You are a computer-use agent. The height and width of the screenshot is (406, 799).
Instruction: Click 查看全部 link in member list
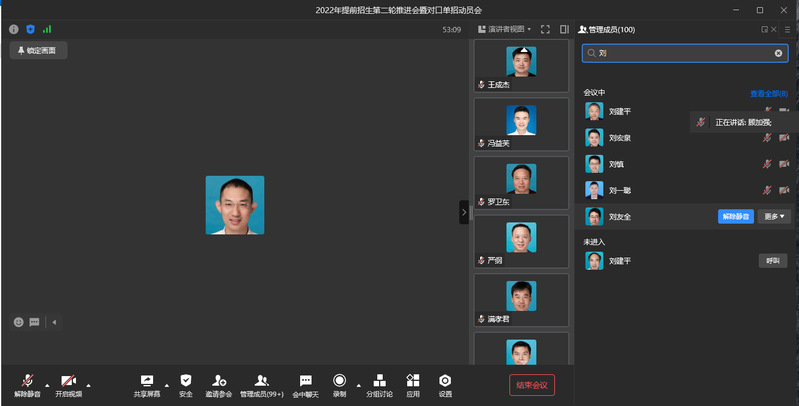[x=768, y=93]
